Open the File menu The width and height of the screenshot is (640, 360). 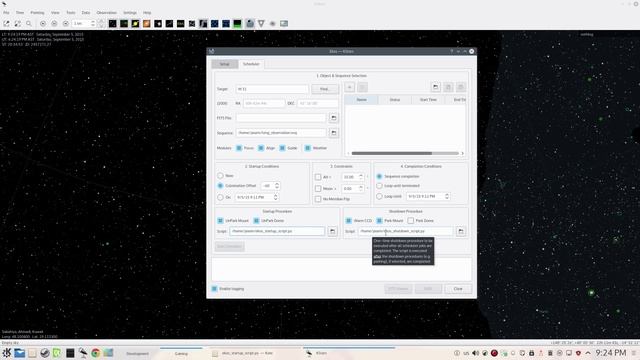(7, 13)
